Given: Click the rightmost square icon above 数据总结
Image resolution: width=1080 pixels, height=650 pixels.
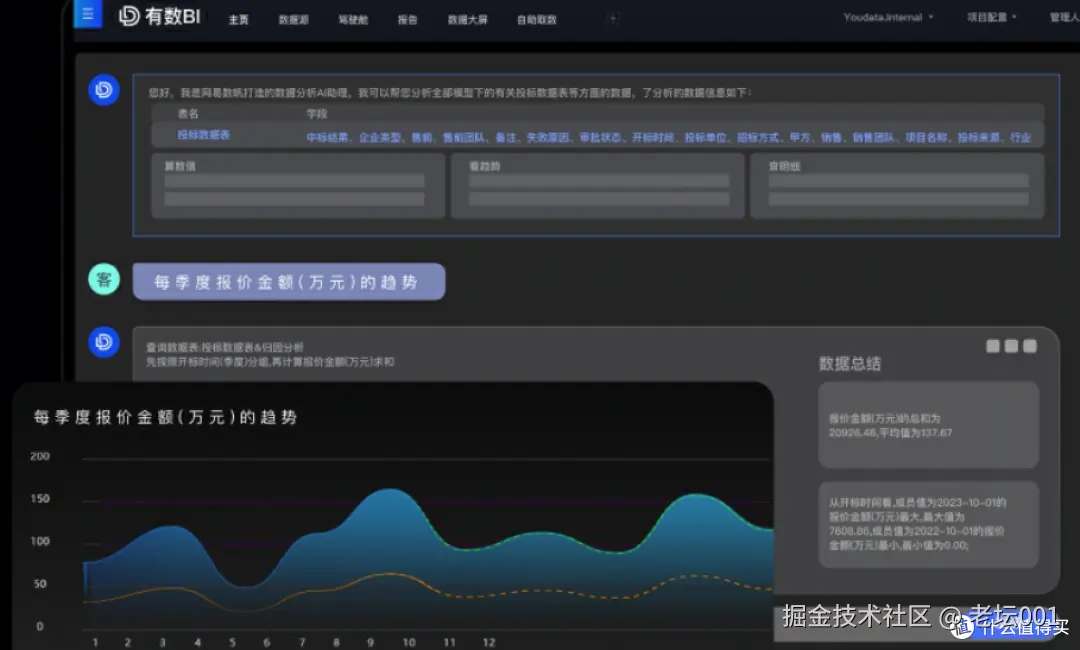Looking at the screenshot, I should [1028, 345].
